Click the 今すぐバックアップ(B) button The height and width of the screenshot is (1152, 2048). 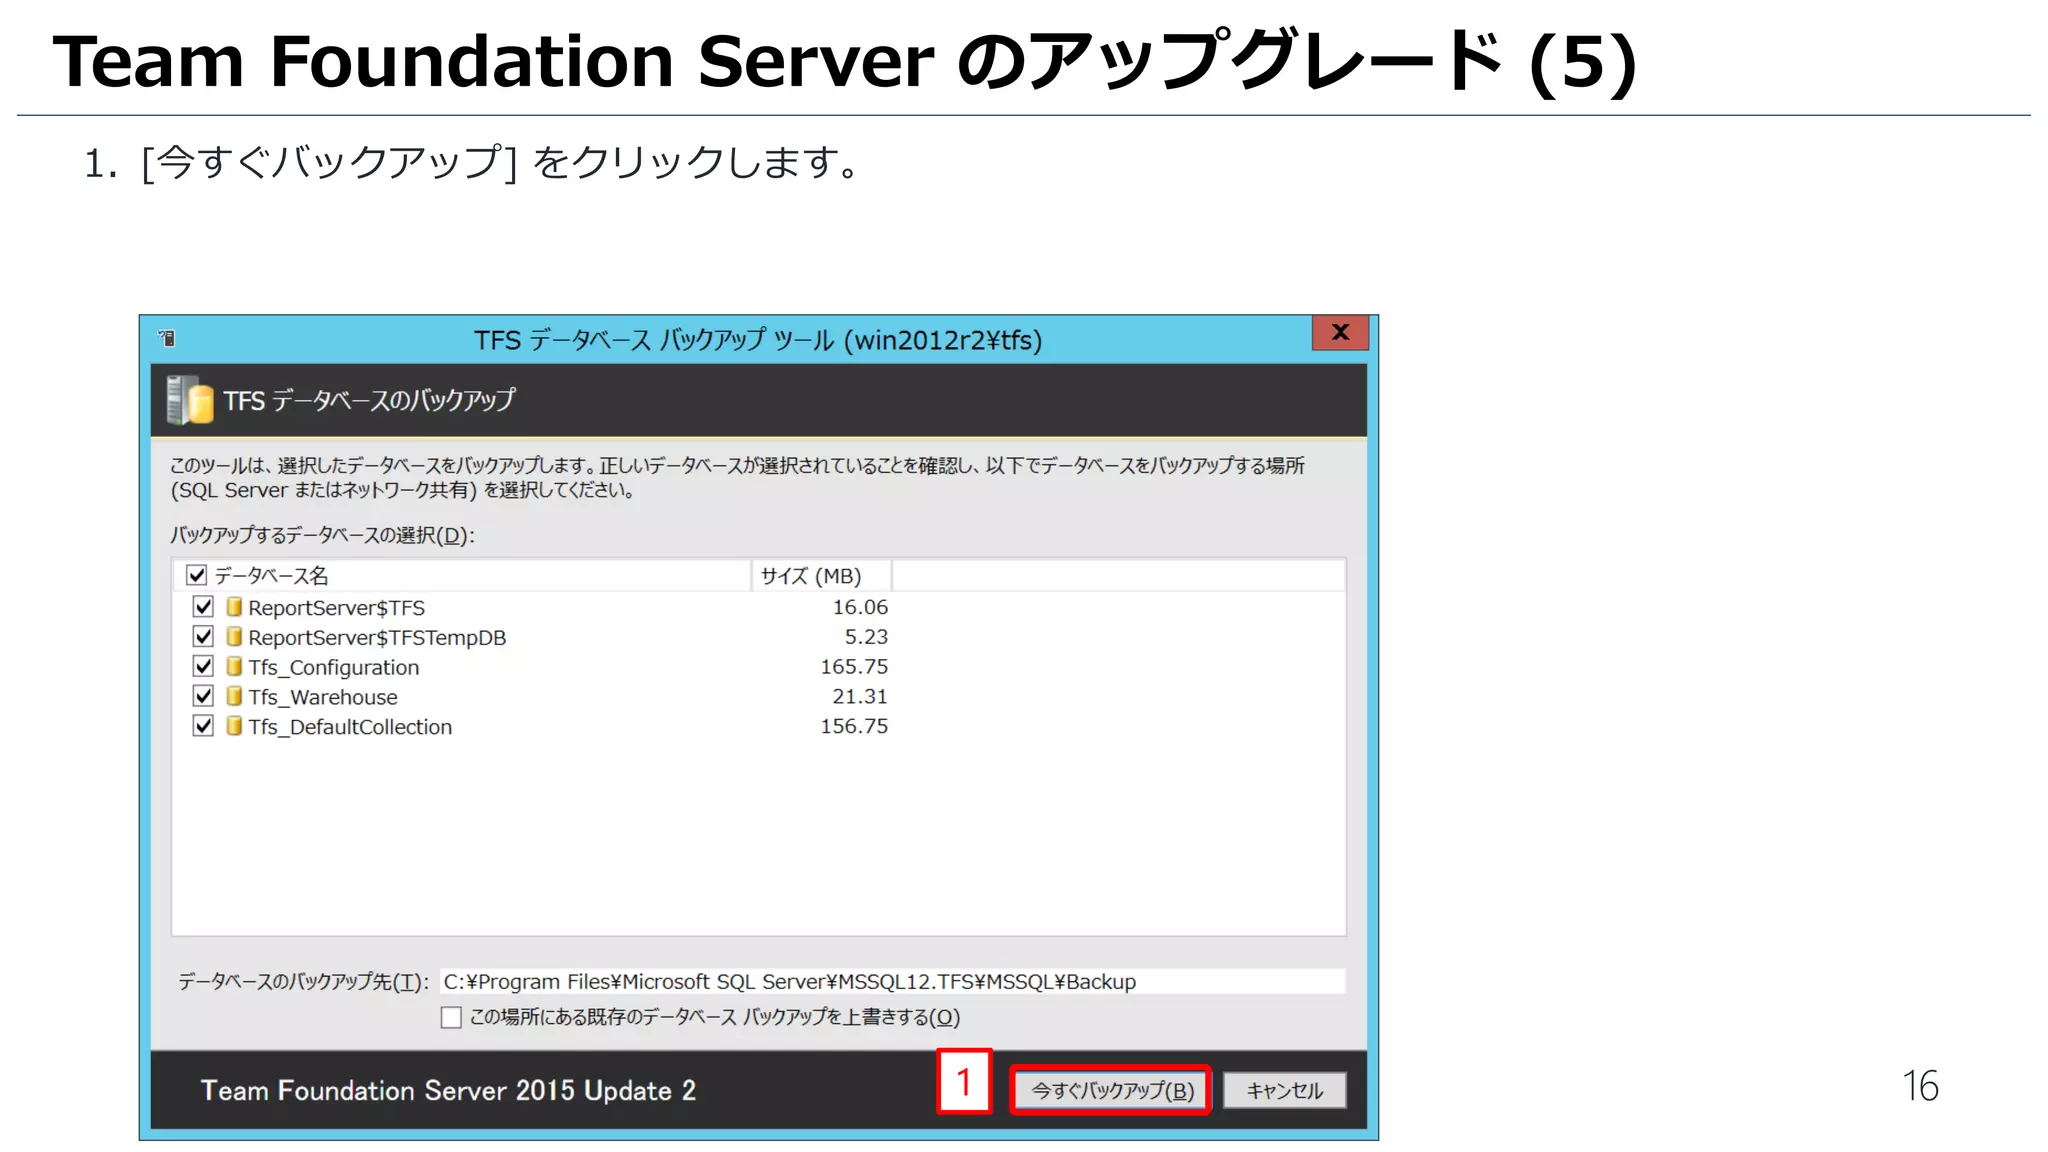1111,1090
